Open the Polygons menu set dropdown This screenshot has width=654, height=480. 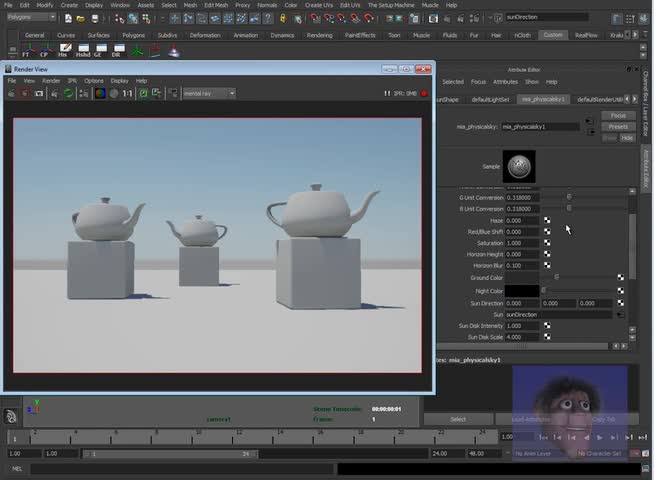pos(31,17)
